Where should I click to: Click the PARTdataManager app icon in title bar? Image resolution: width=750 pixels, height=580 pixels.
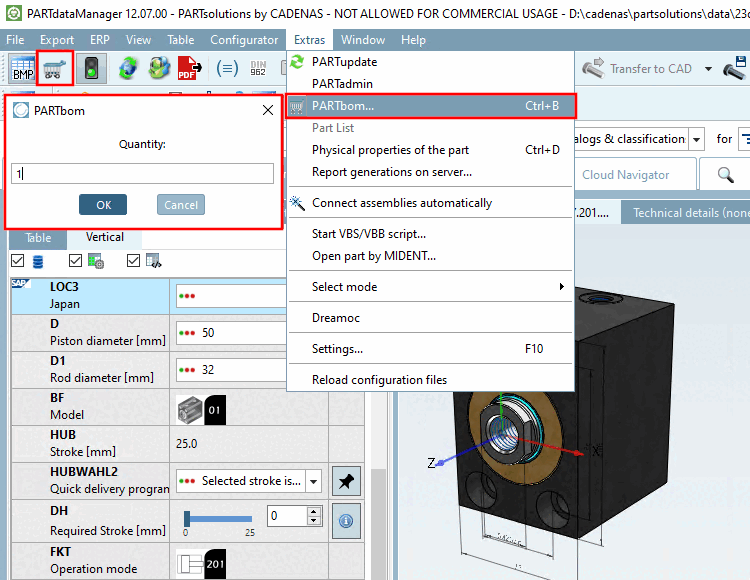tap(13, 13)
